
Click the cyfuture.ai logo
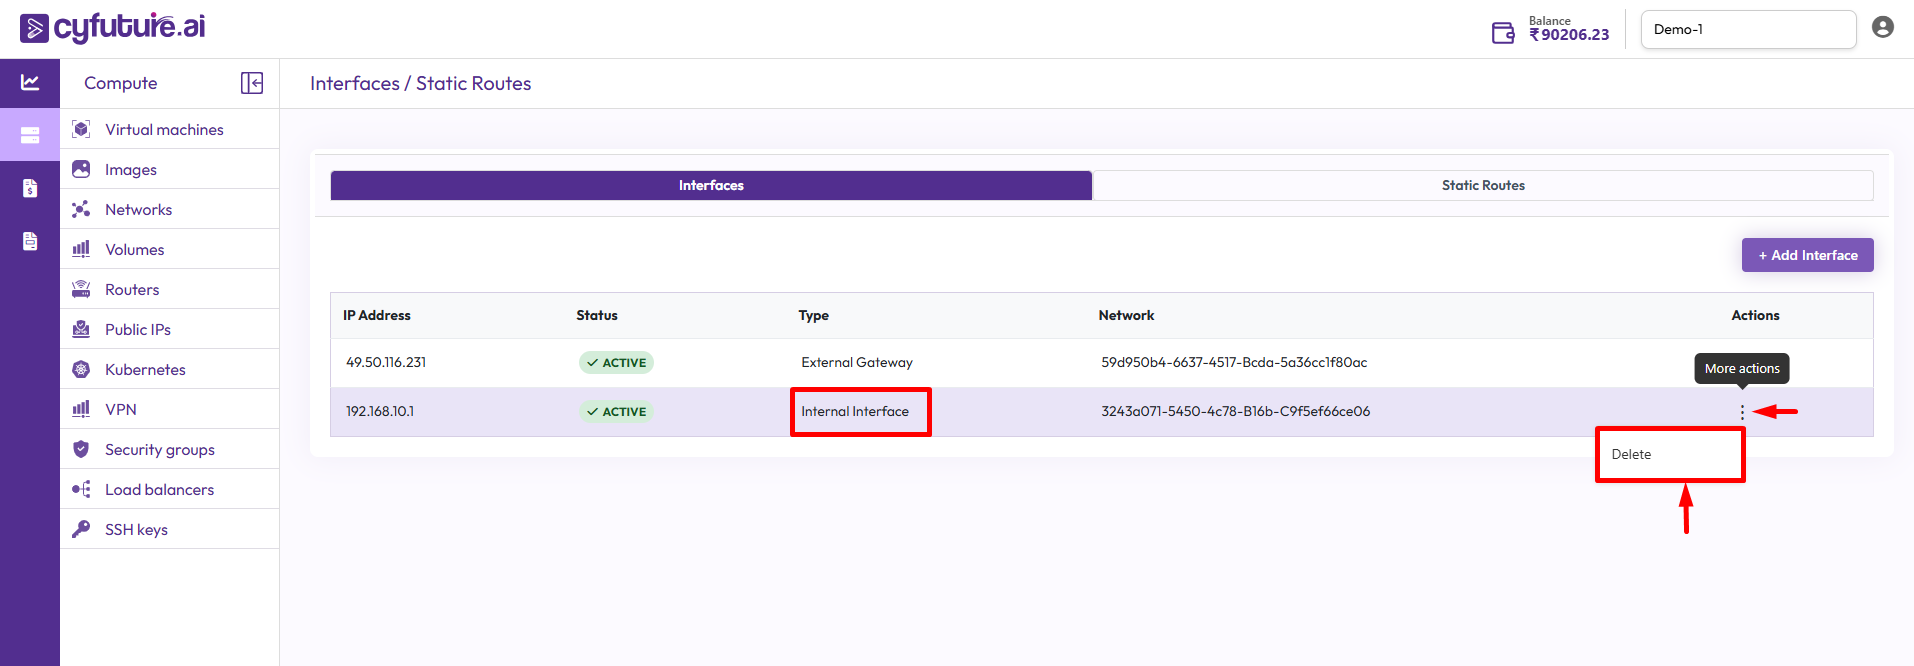pos(113,28)
